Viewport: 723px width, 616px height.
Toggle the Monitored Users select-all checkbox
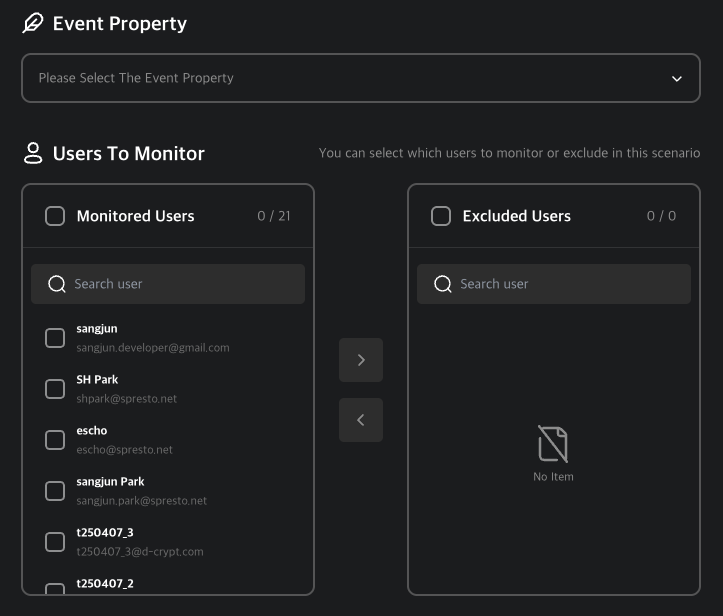pos(55,216)
